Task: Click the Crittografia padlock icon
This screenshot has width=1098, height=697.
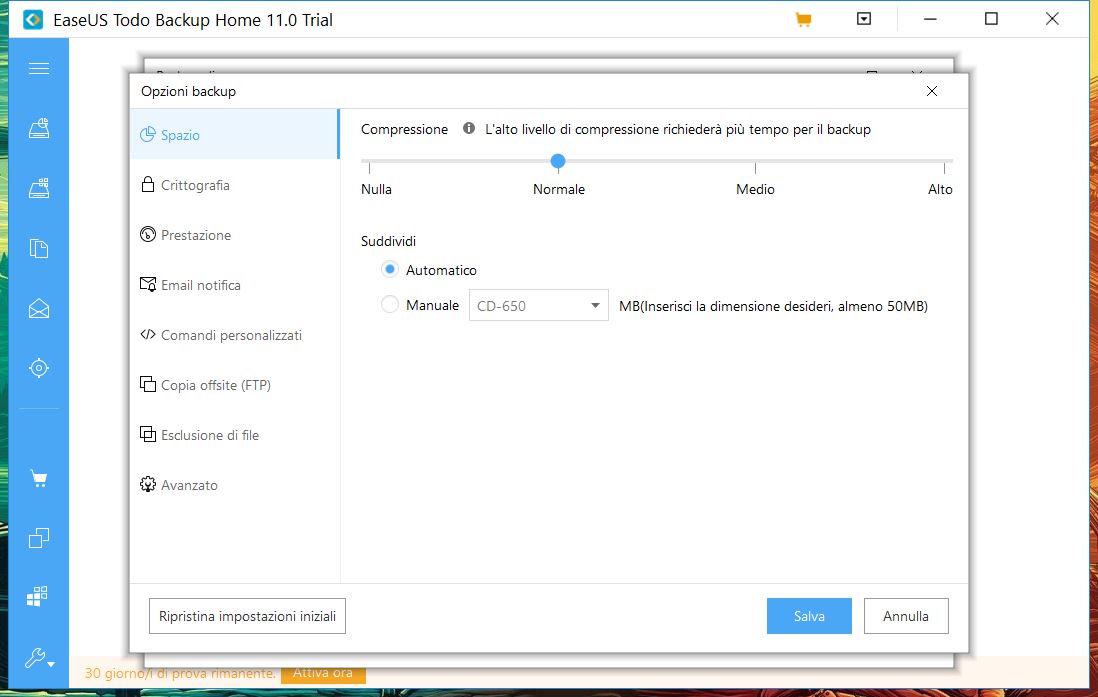Action: point(147,184)
